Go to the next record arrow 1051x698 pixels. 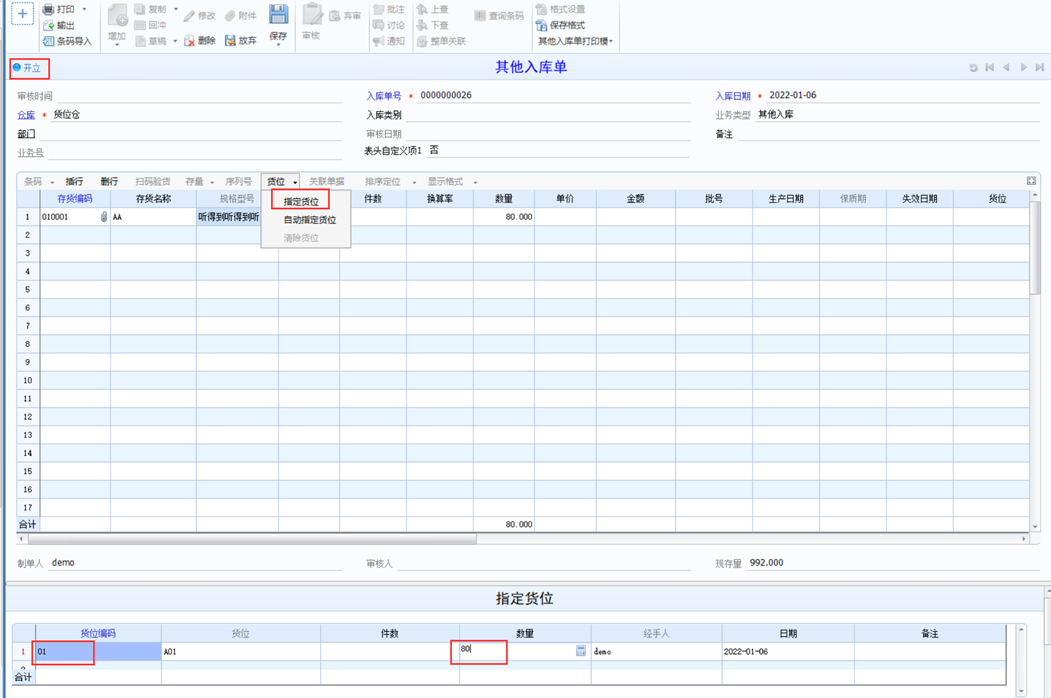[1024, 68]
